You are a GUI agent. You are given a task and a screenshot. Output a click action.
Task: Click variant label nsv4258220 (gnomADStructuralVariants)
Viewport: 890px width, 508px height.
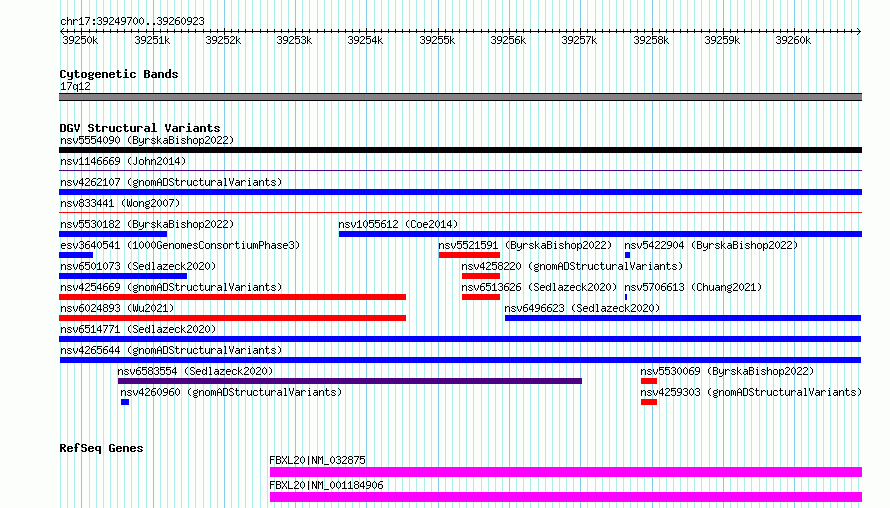572,266
